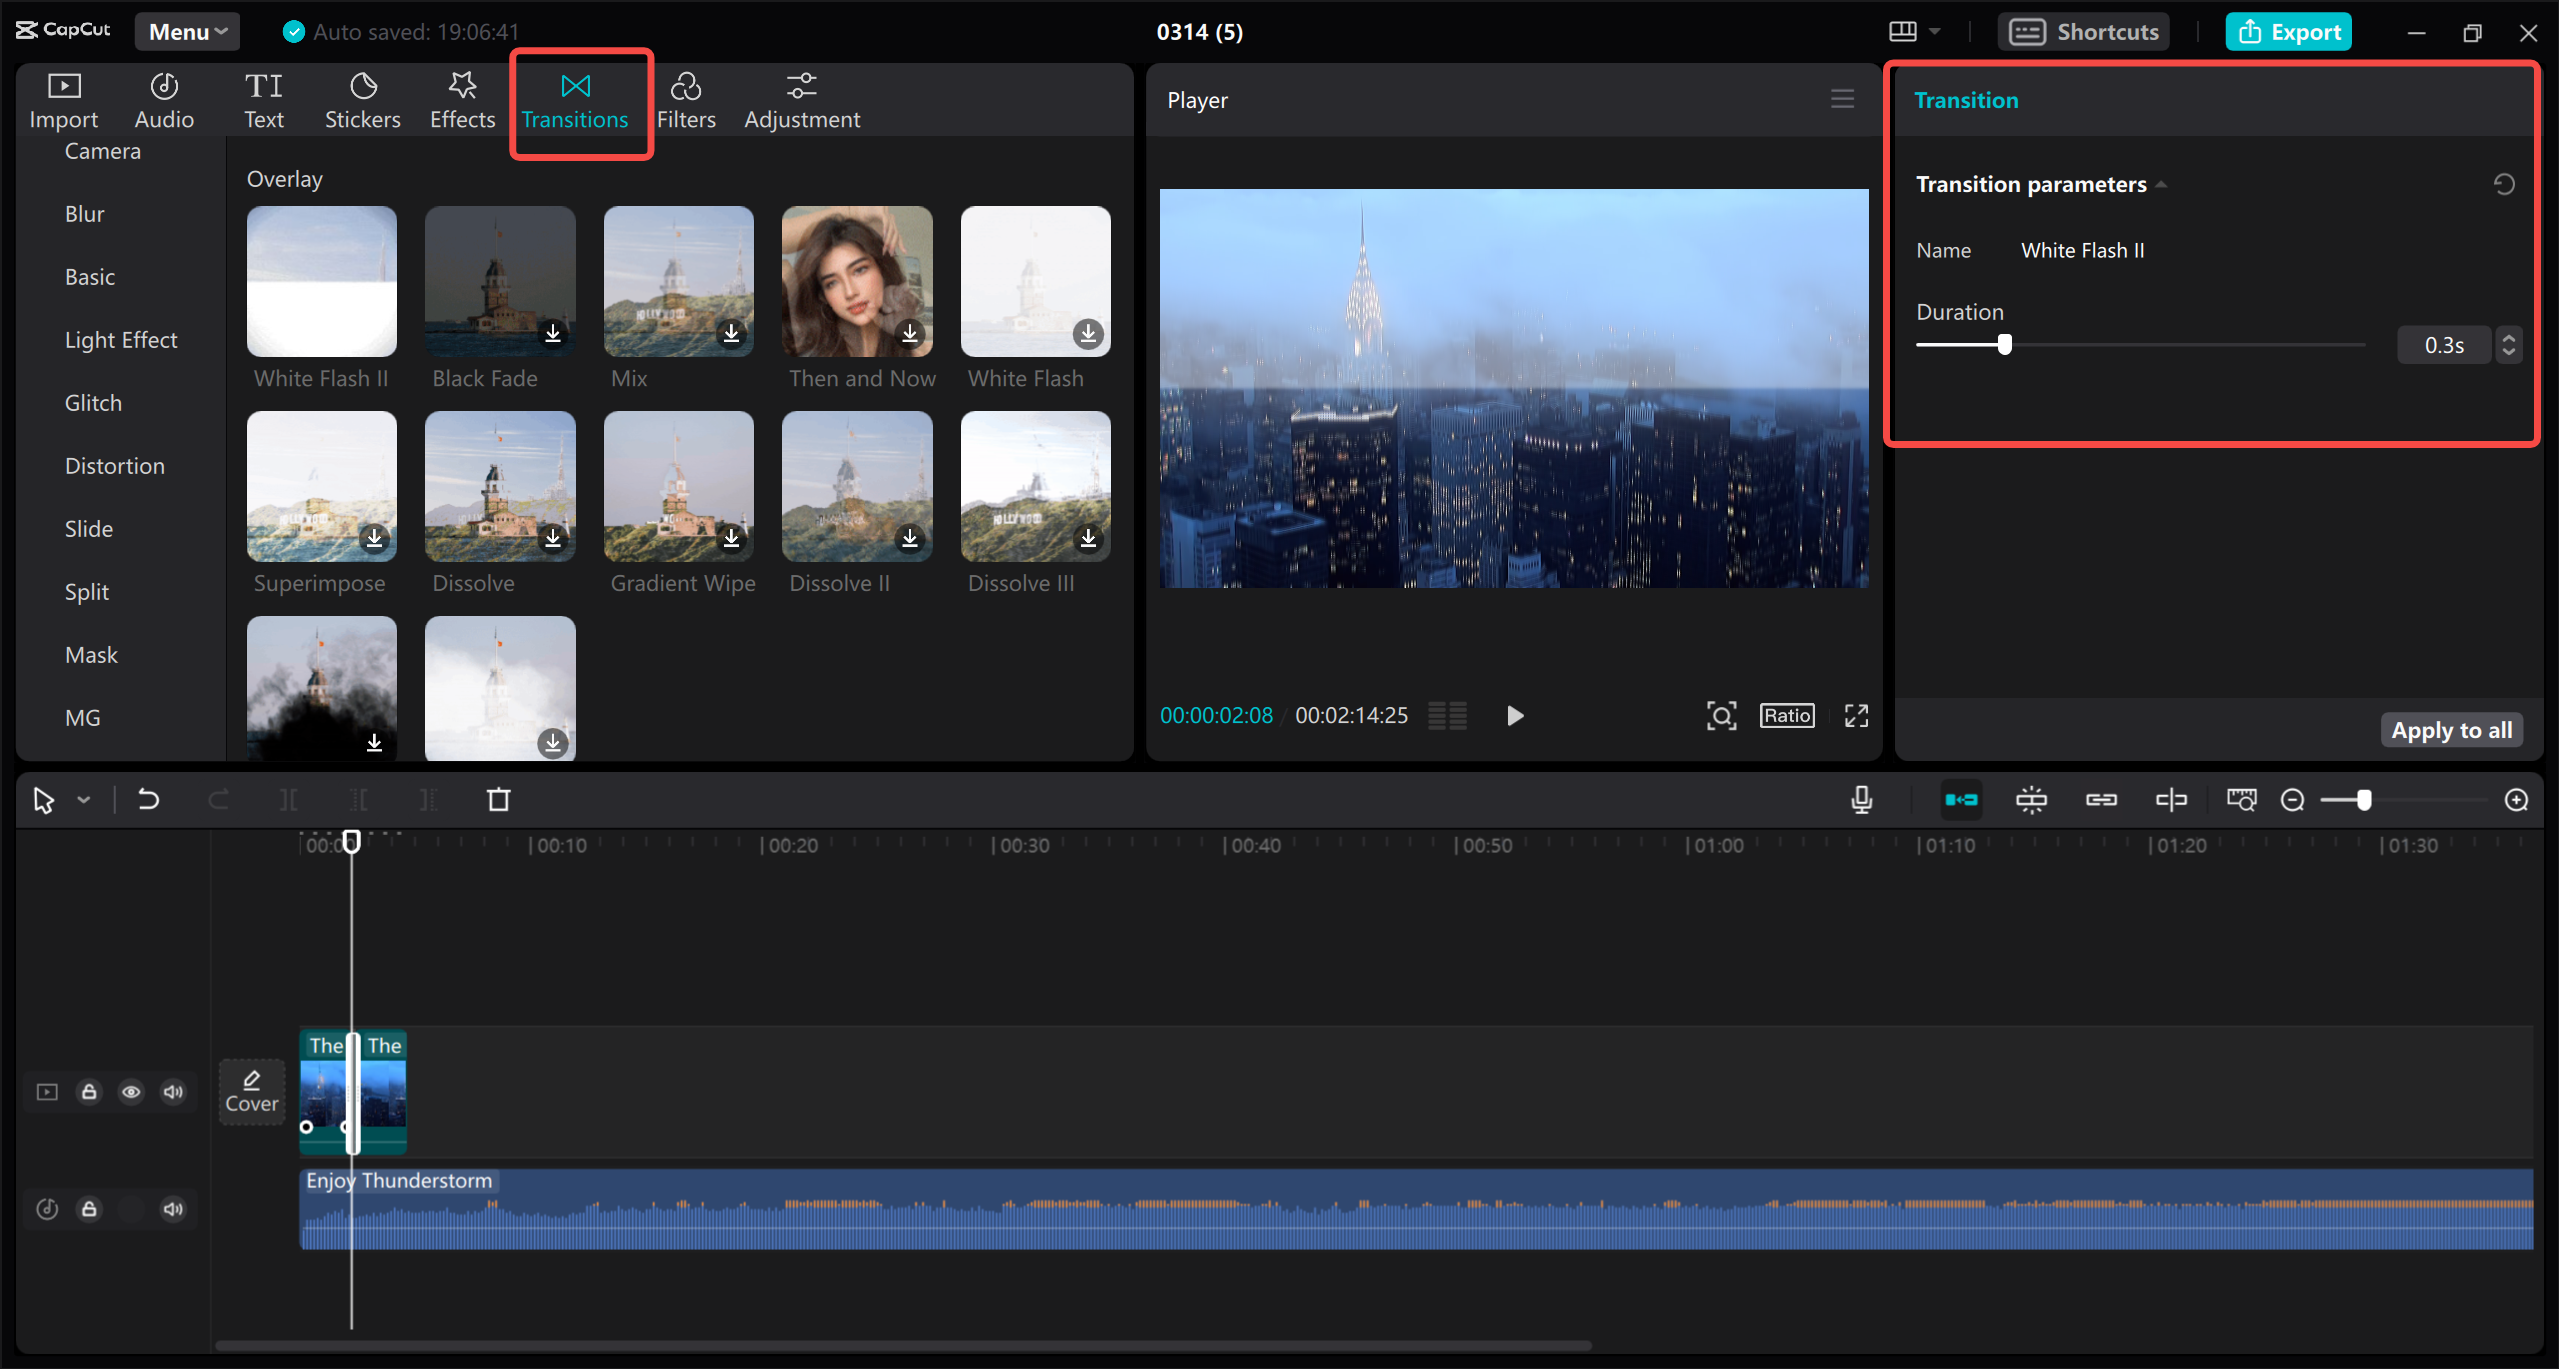Image resolution: width=2559 pixels, height=1369 pixels.
Task: Record a voiceover with the microphone icon
Action: coord(1860,799)
